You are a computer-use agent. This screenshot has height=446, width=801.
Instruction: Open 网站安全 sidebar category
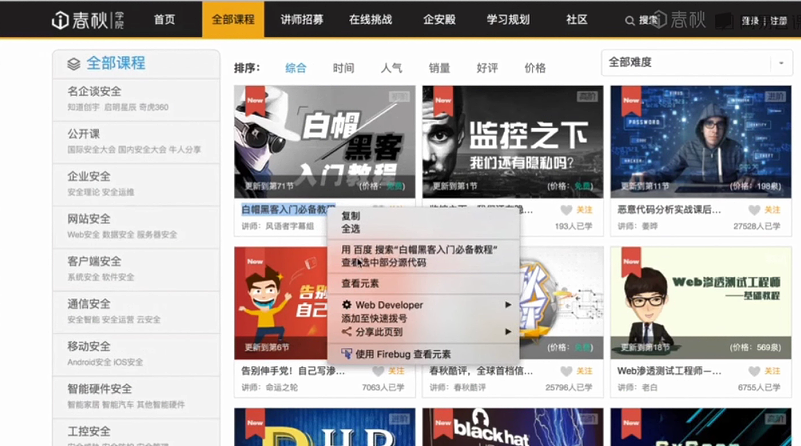pos(89,219)
